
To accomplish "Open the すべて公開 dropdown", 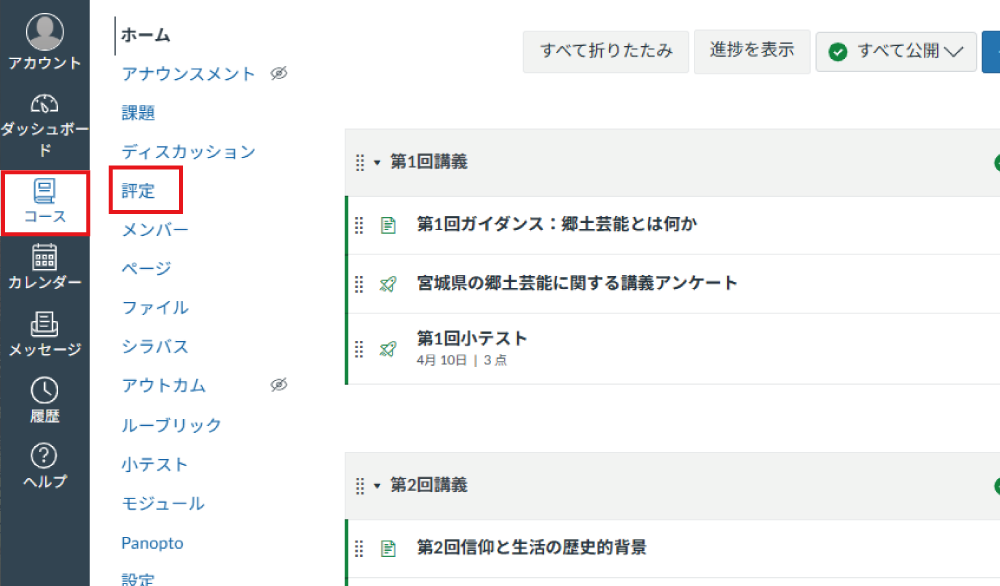I will [x=954, y=51].
